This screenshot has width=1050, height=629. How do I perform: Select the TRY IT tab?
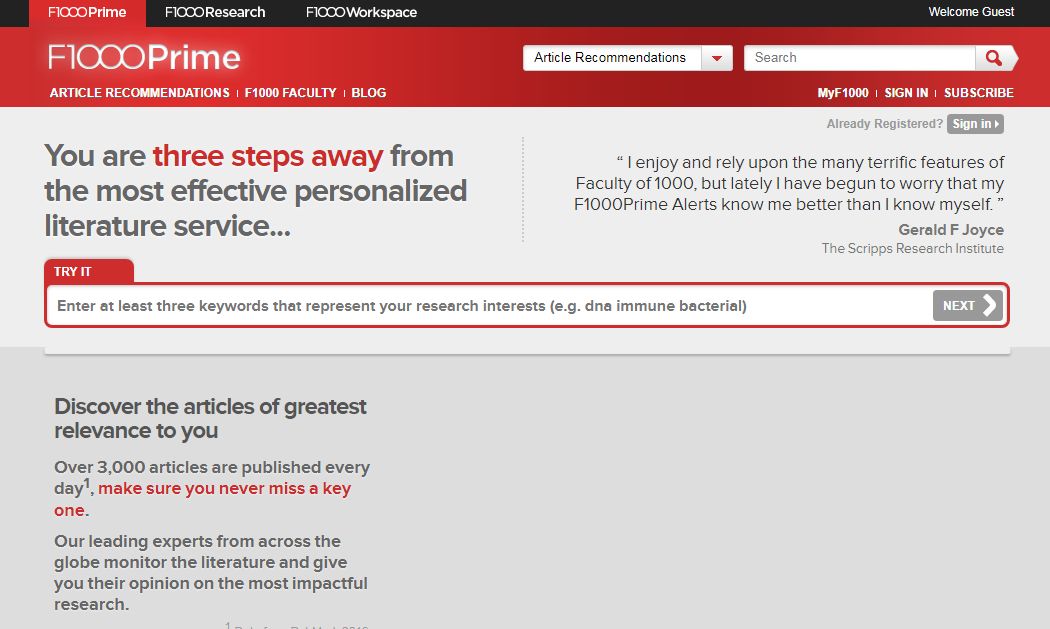[x=88, y=271]
